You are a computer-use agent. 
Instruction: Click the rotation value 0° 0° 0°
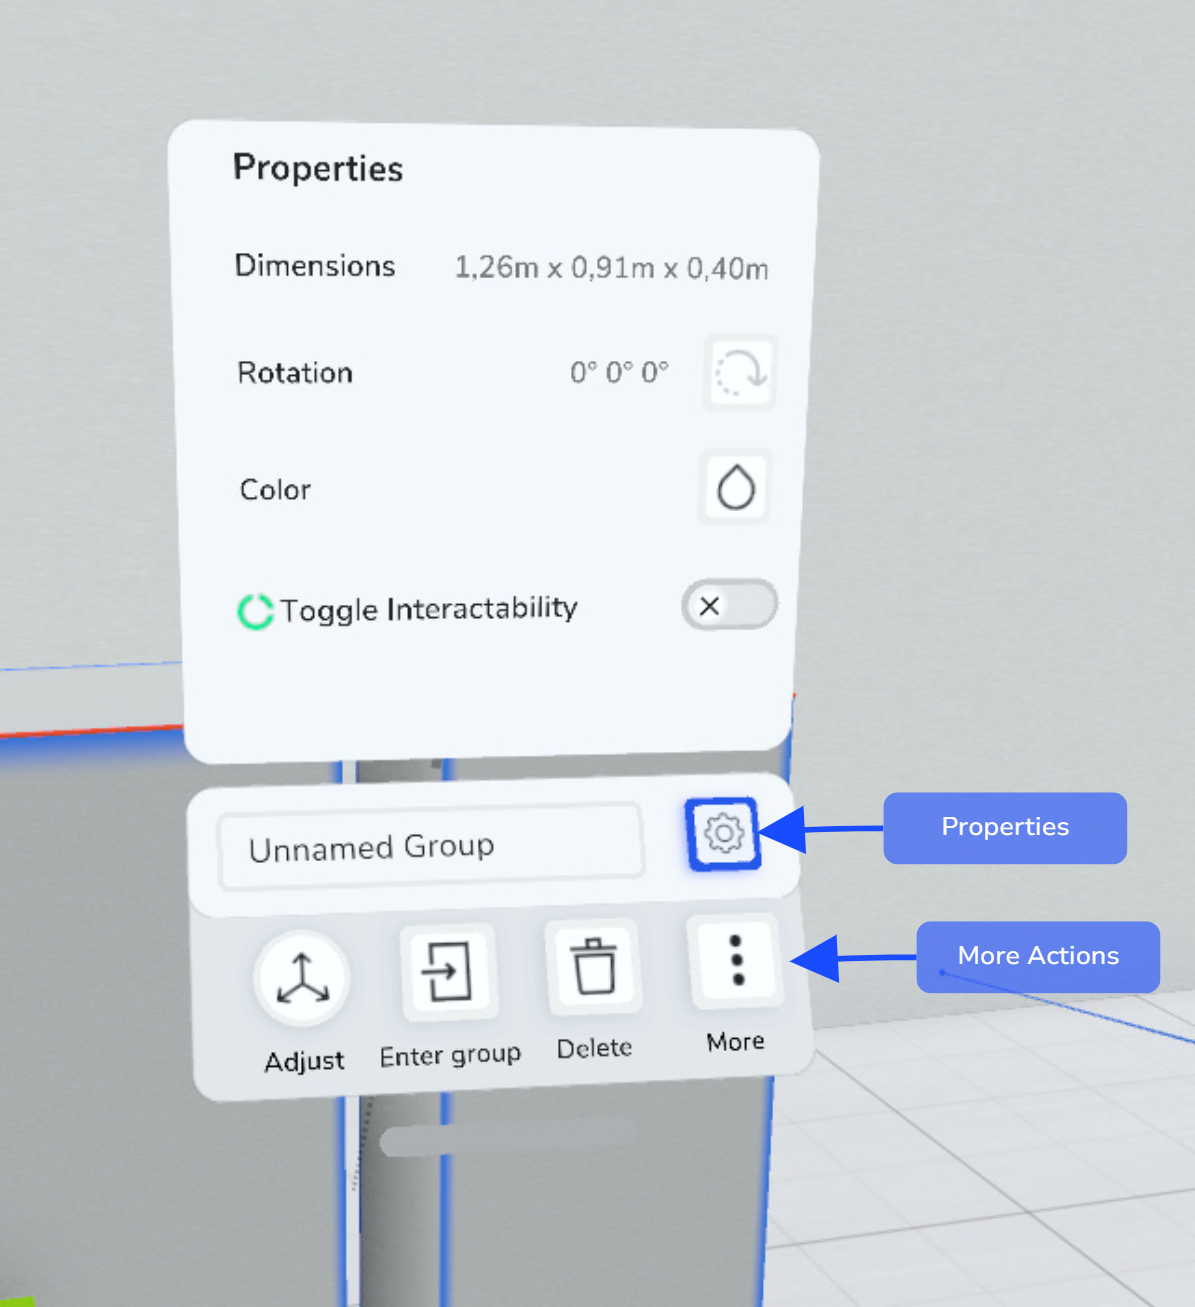[619, 373]
